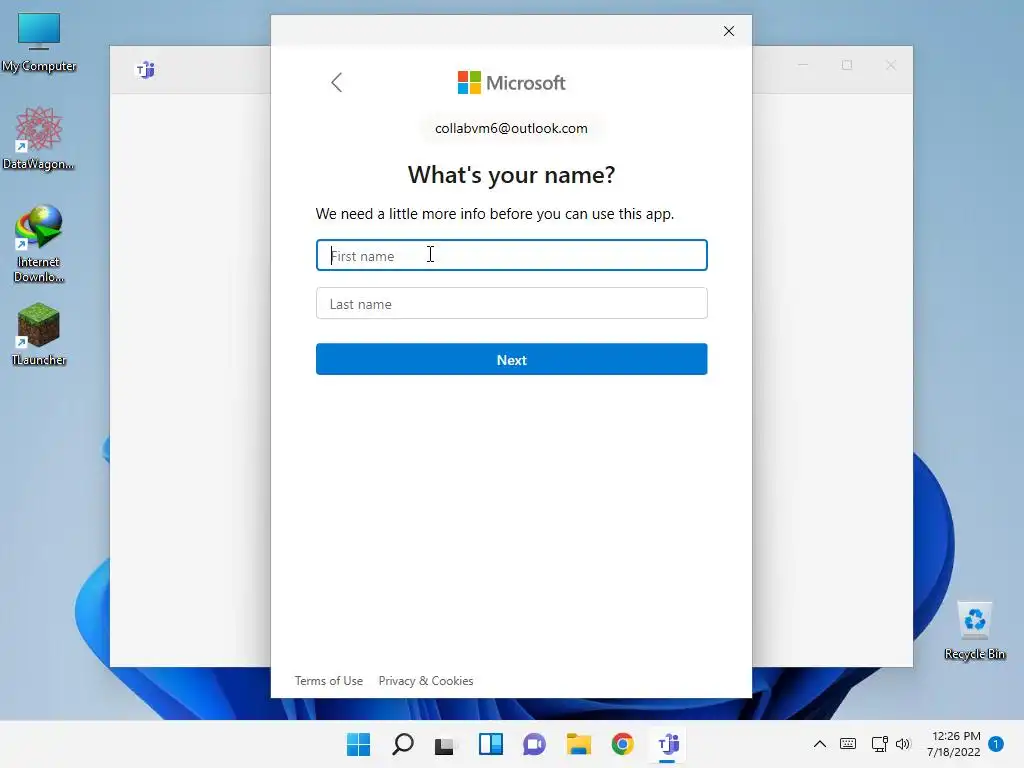Click touch keyboard tray icon
The width and height of the screenshot is (1024, 768).
click(848, 744)
